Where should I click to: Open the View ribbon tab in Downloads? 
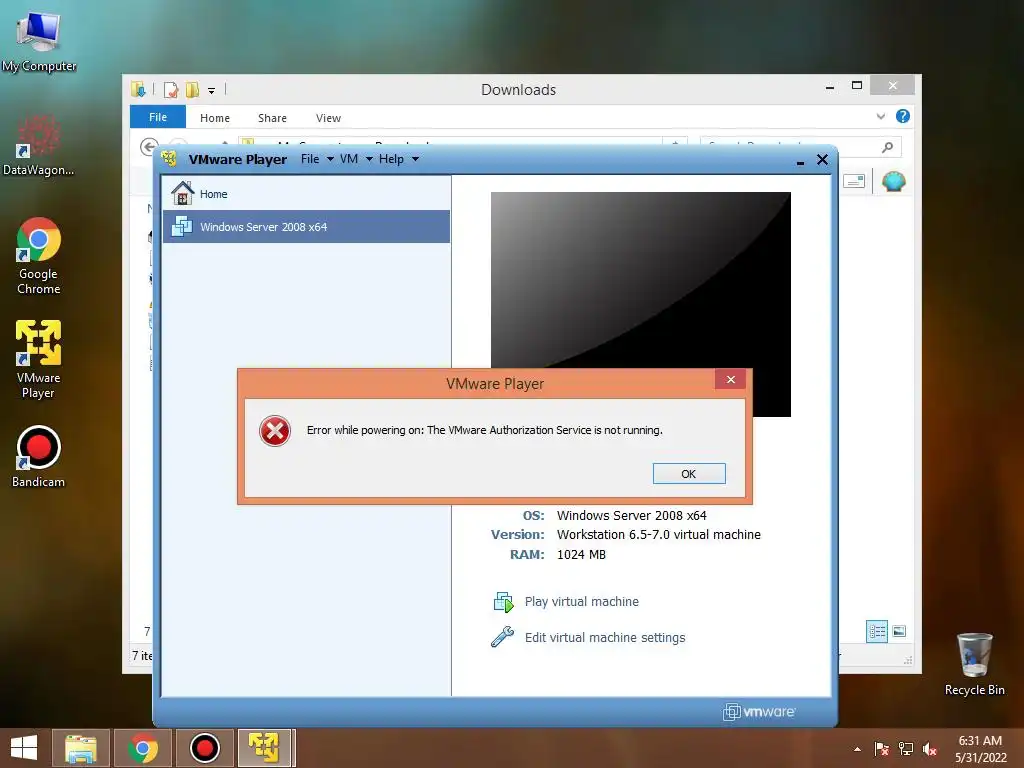(x=328, y=118)
